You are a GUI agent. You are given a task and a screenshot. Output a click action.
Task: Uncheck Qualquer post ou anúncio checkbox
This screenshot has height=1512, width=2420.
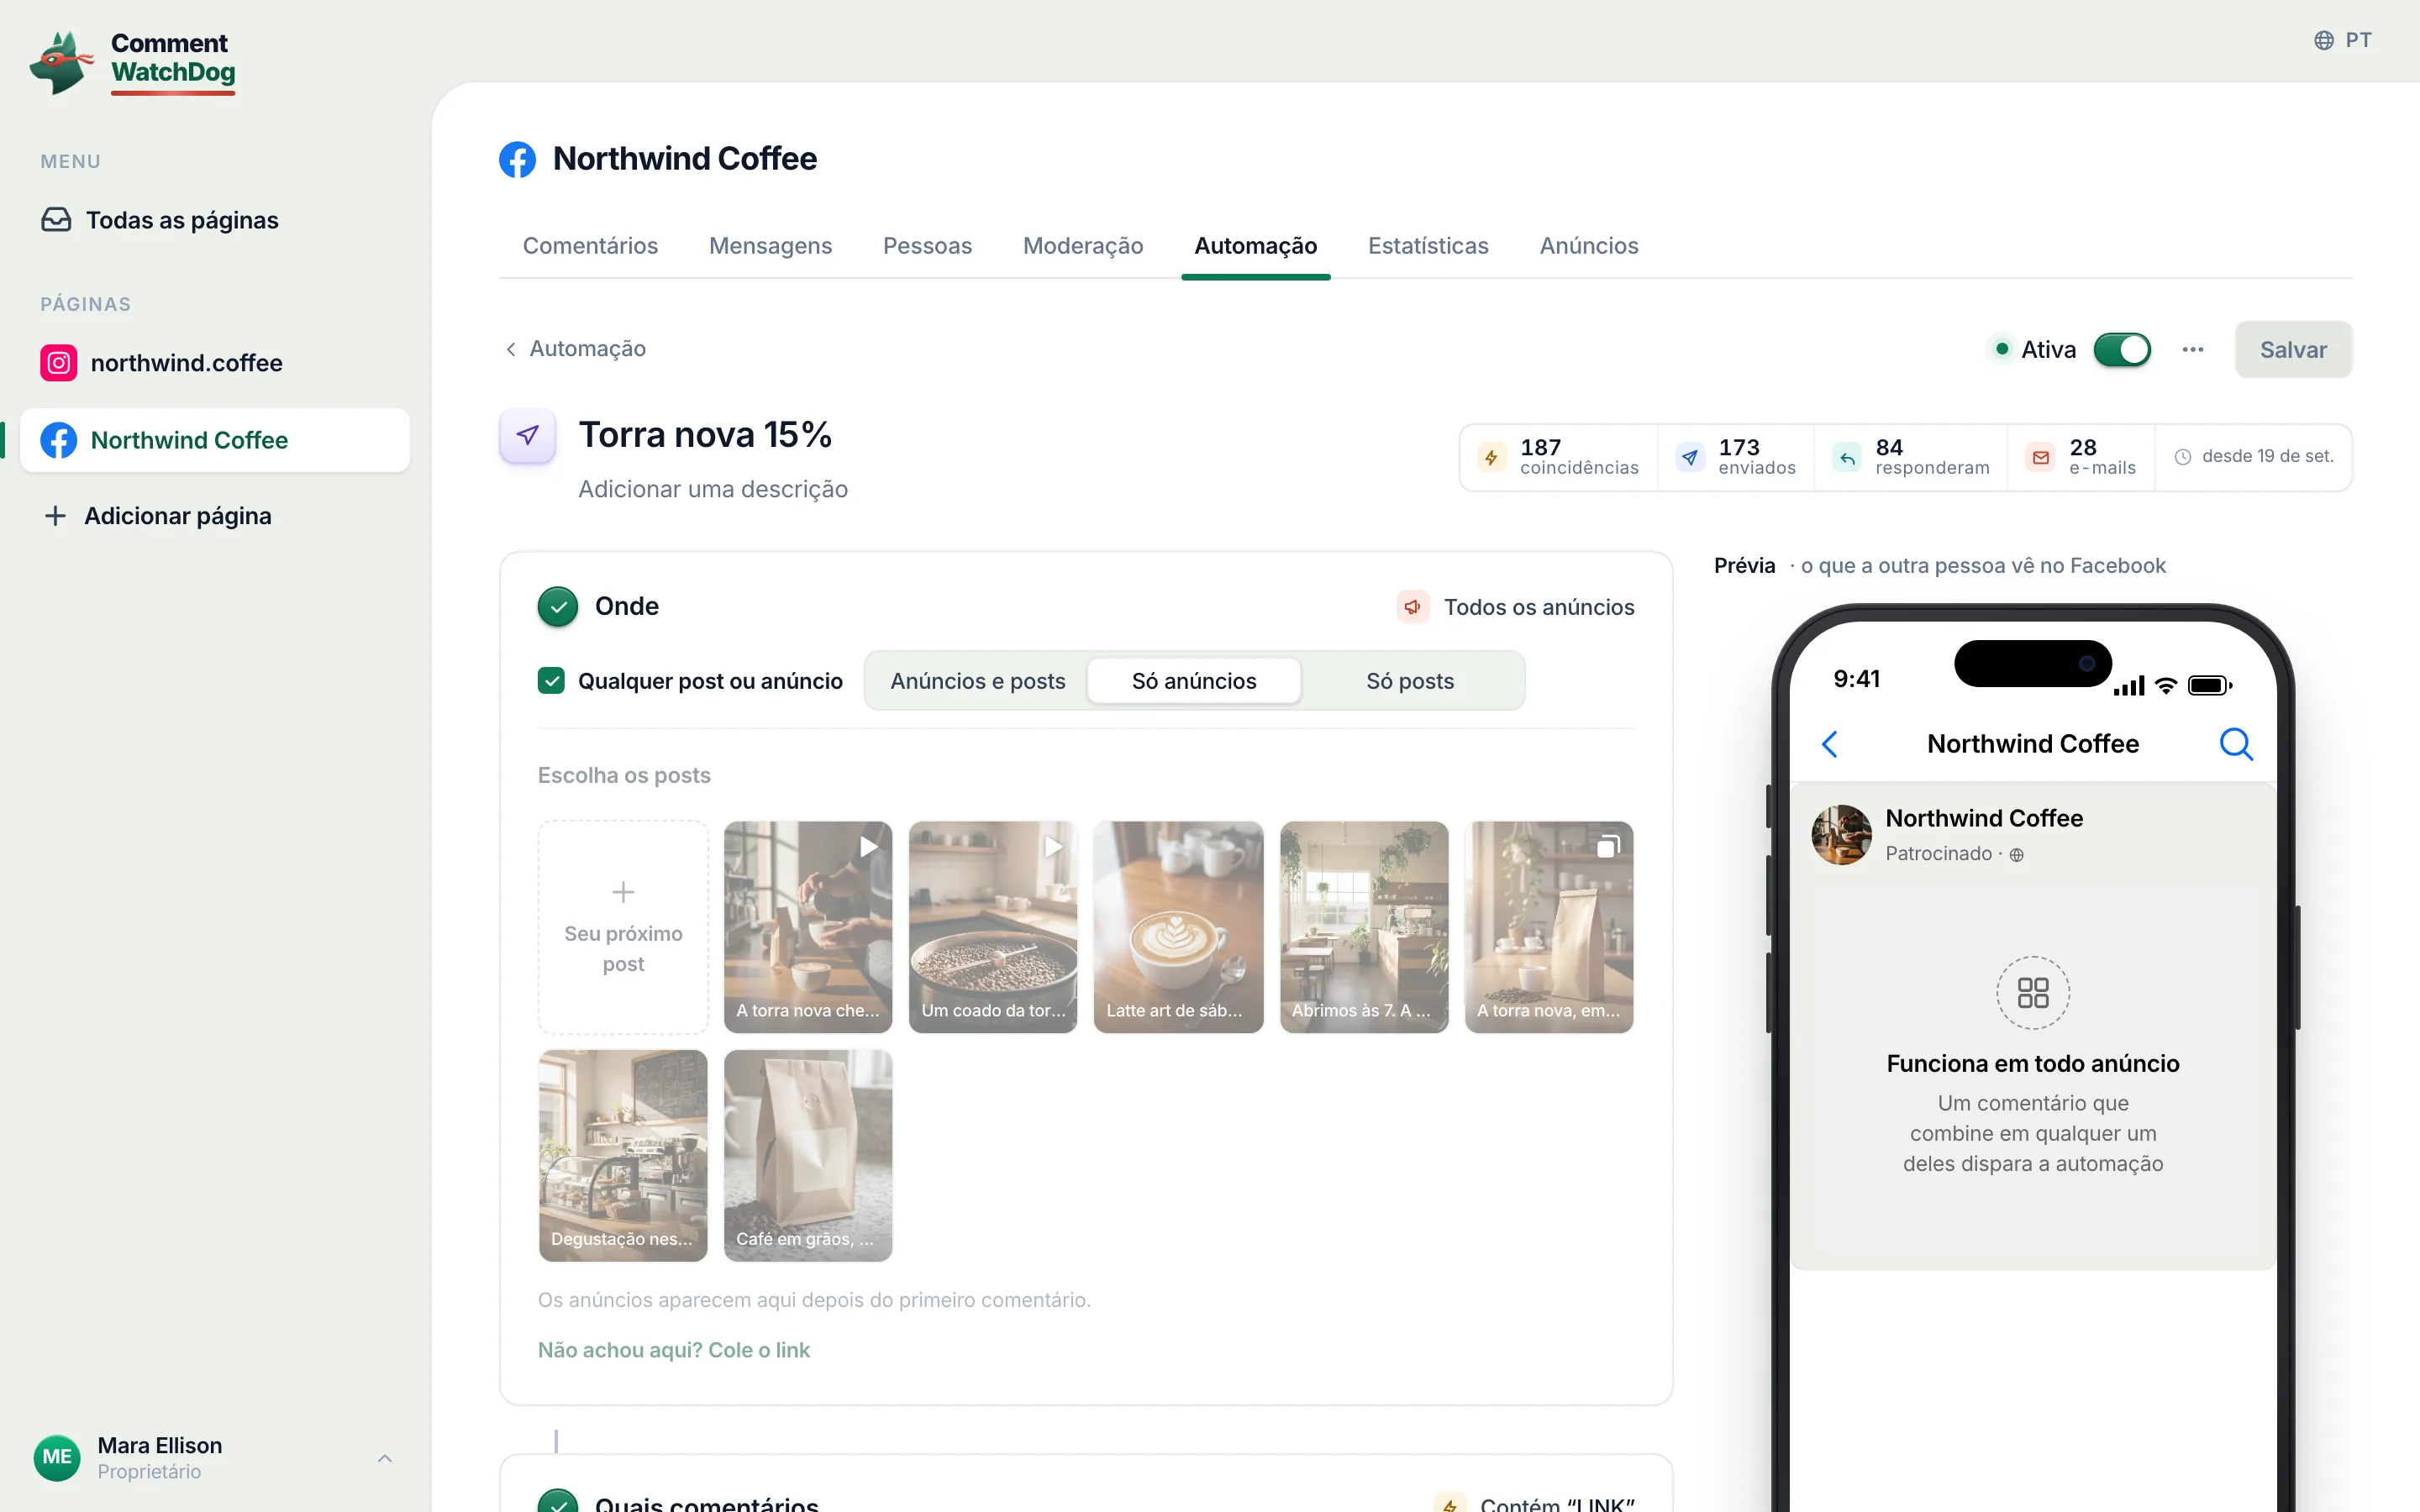coord(551,681)
